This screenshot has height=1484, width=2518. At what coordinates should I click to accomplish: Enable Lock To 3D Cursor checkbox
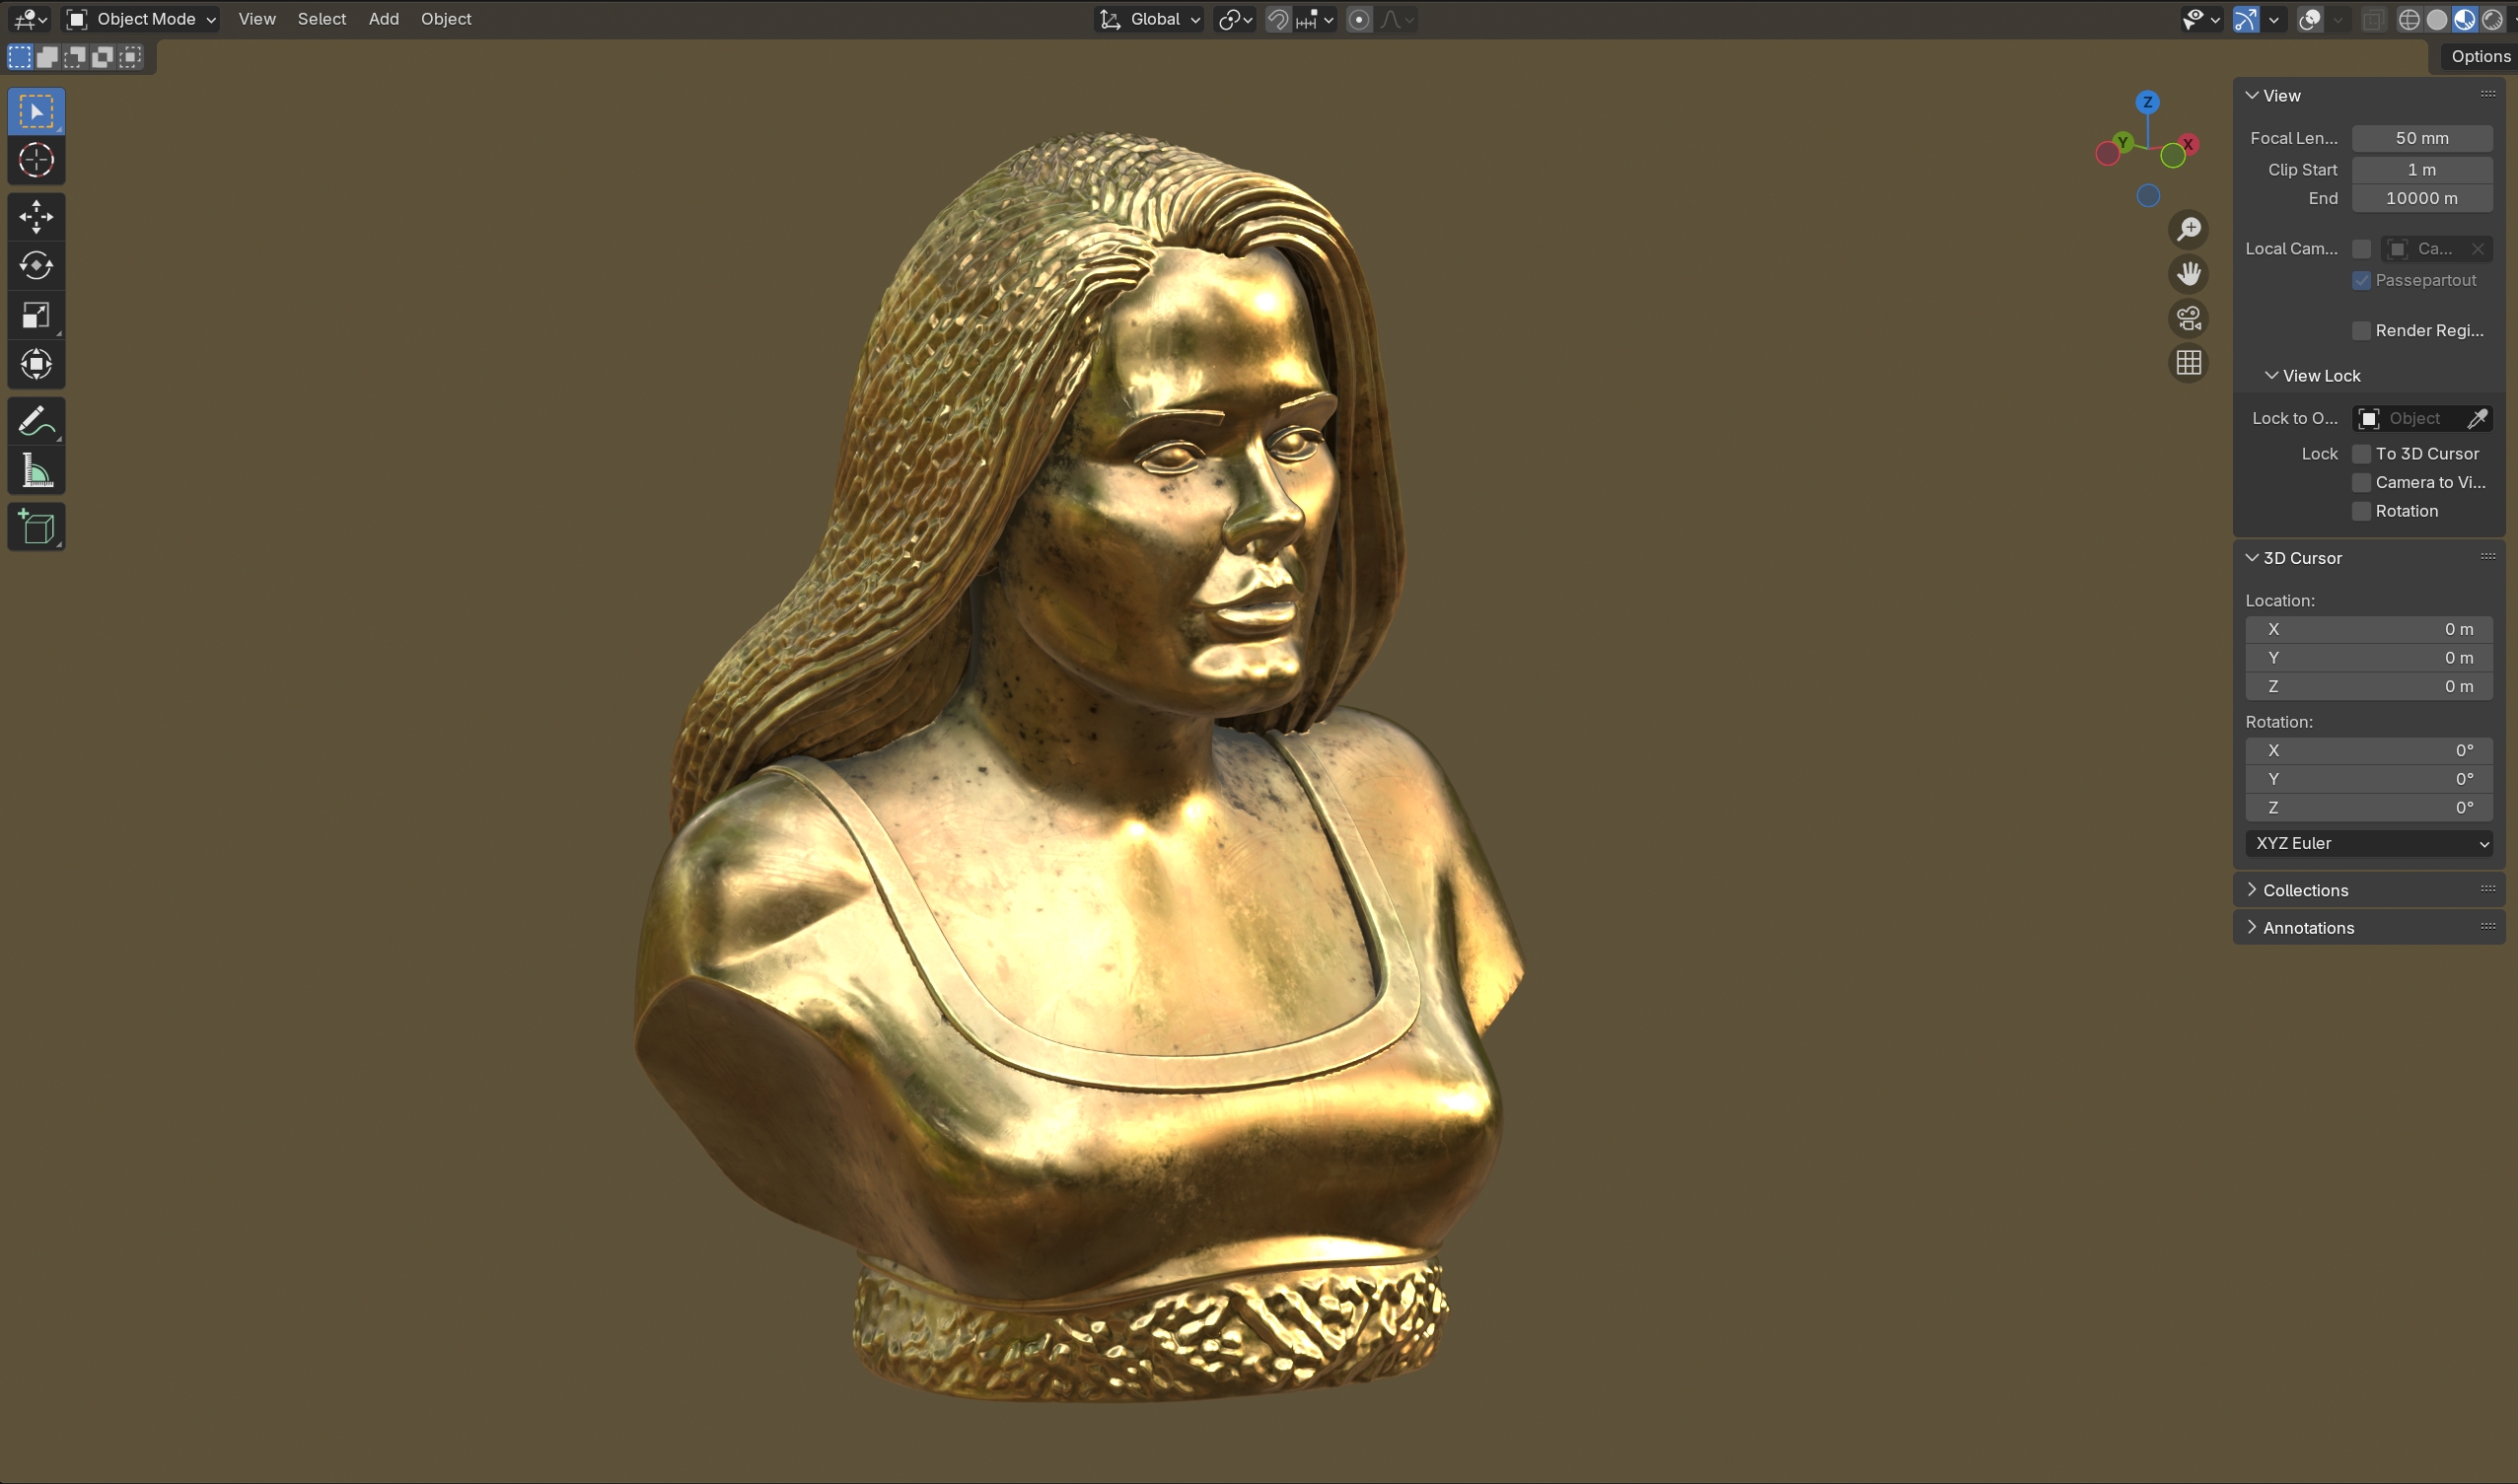pyautogui.click(x=2361, y=454)
